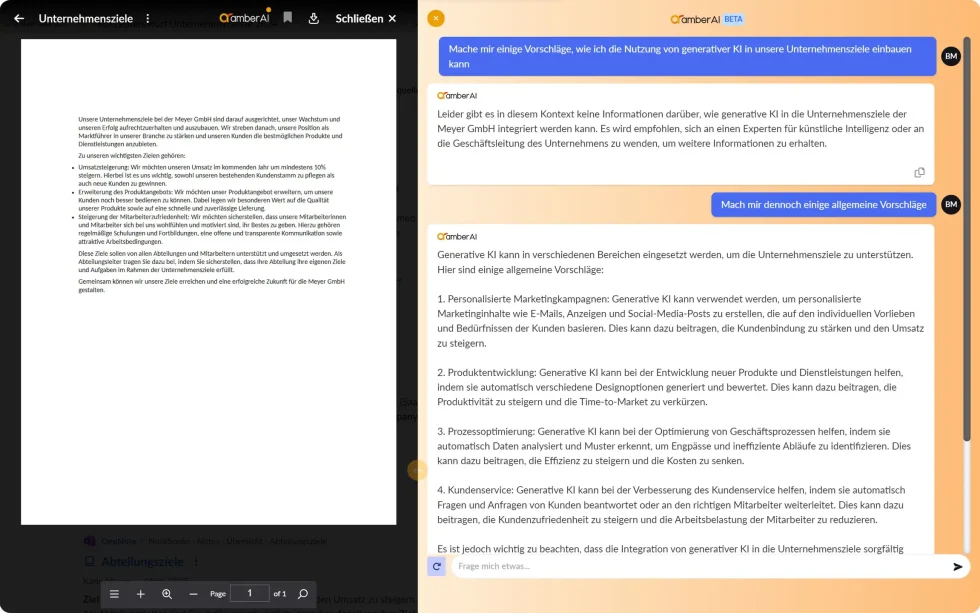
Task: Open the three-dot menu next to Unternehmensziele
Action: pos(148,18)
